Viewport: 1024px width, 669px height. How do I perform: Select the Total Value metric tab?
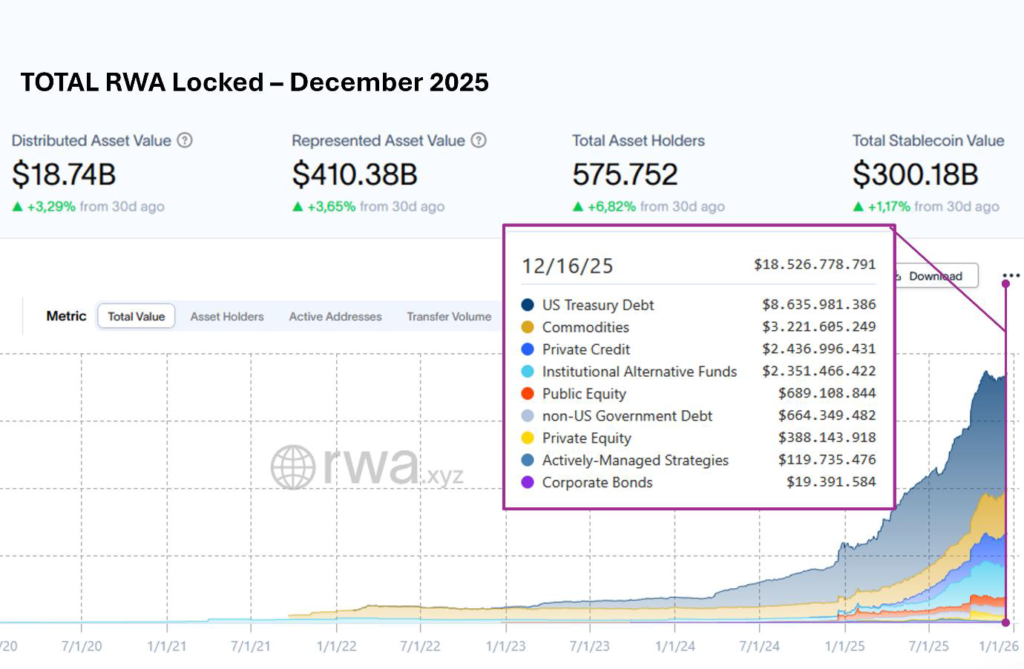(136, 316)
